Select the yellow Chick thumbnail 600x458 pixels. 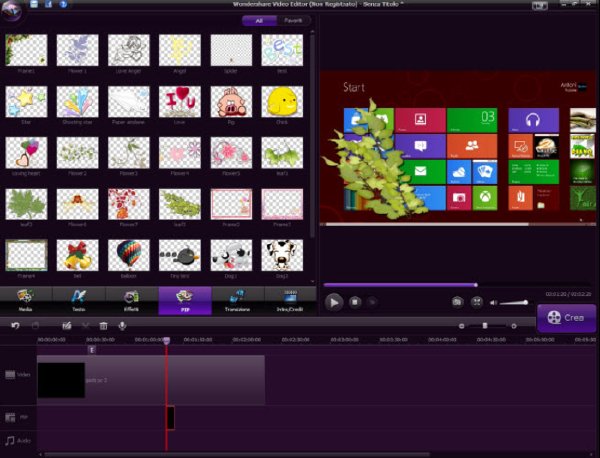[x=282, y=101]
